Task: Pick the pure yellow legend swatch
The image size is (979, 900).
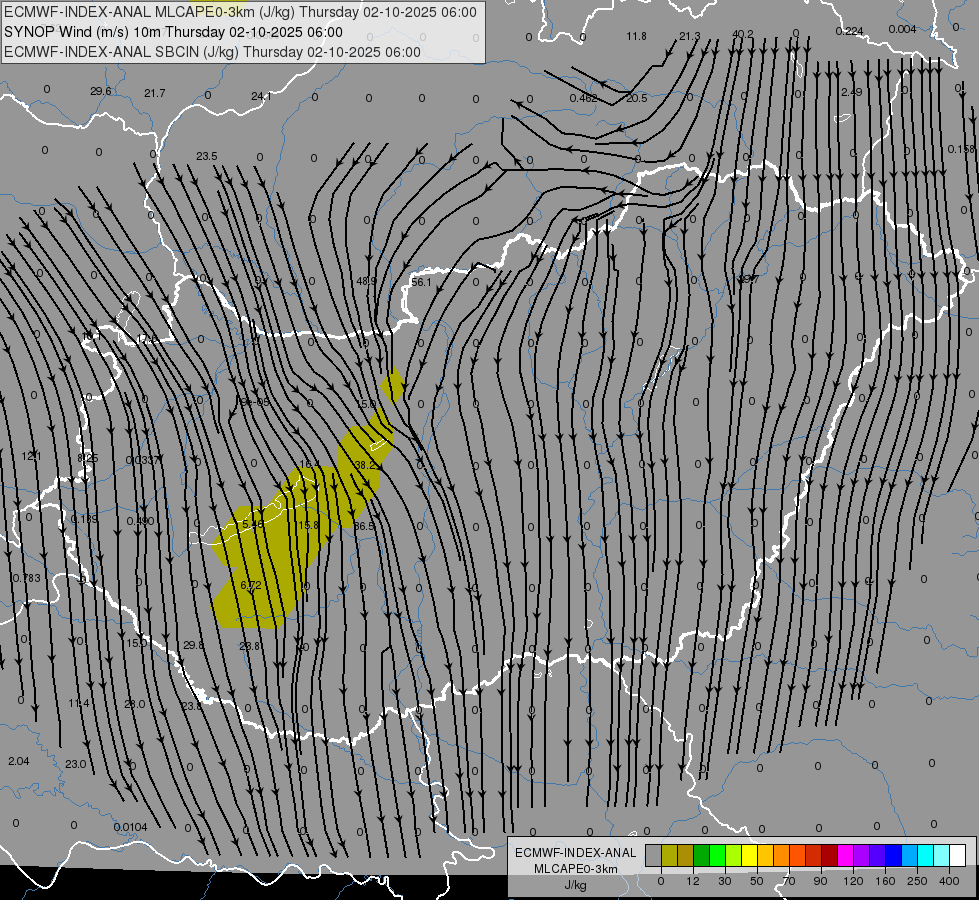Action: click(x=749, y=856)
